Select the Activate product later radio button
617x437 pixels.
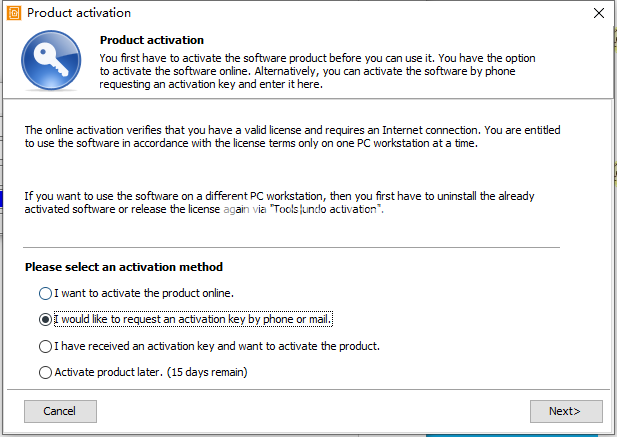pyautogui.click(x=45, y=372)
